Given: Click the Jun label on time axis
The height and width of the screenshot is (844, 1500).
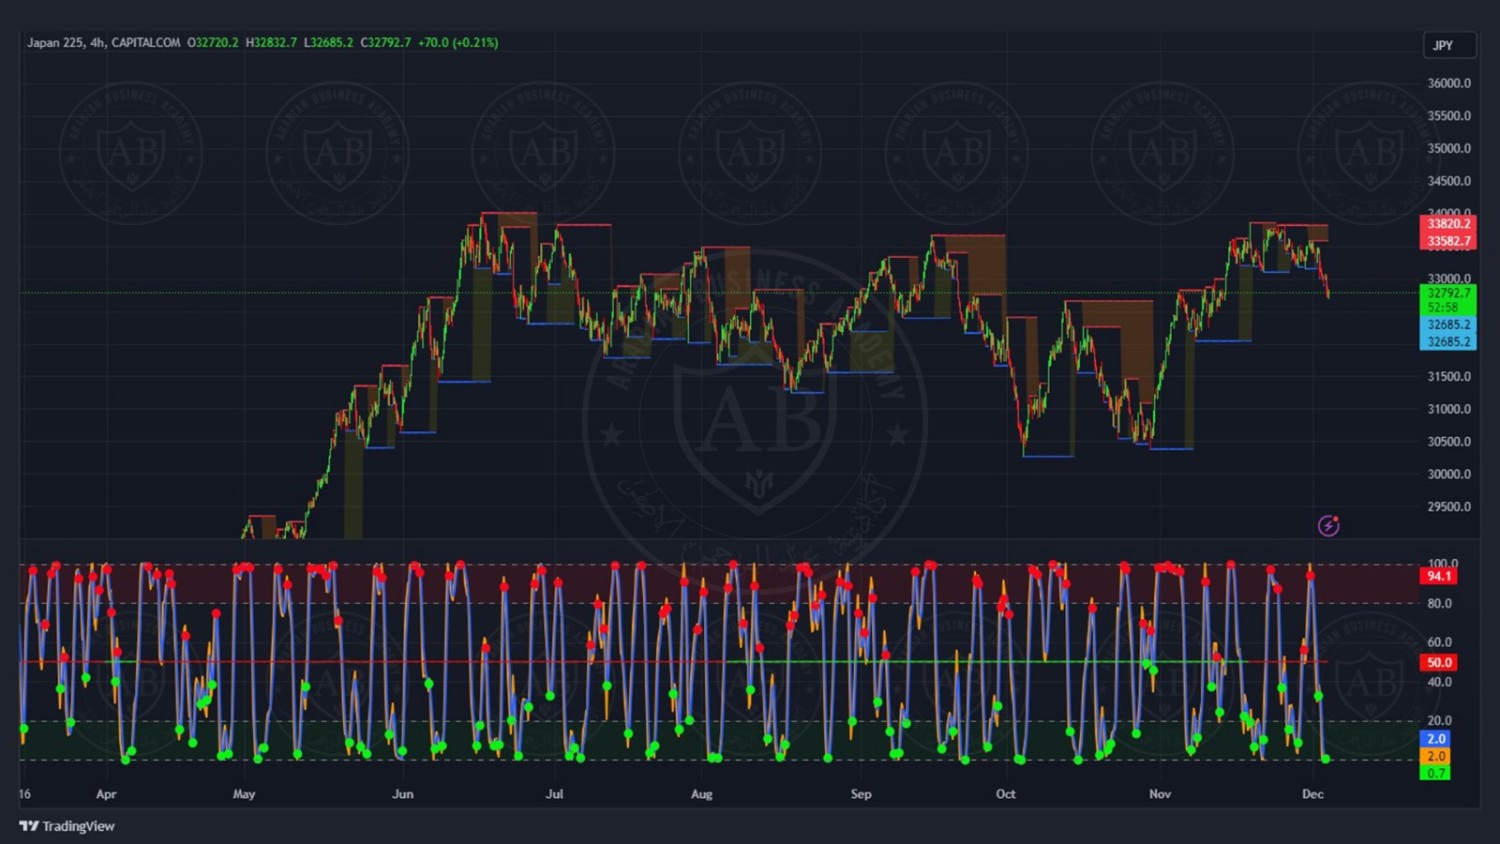Looking at the screenshot, I should [x=403, y=794].
